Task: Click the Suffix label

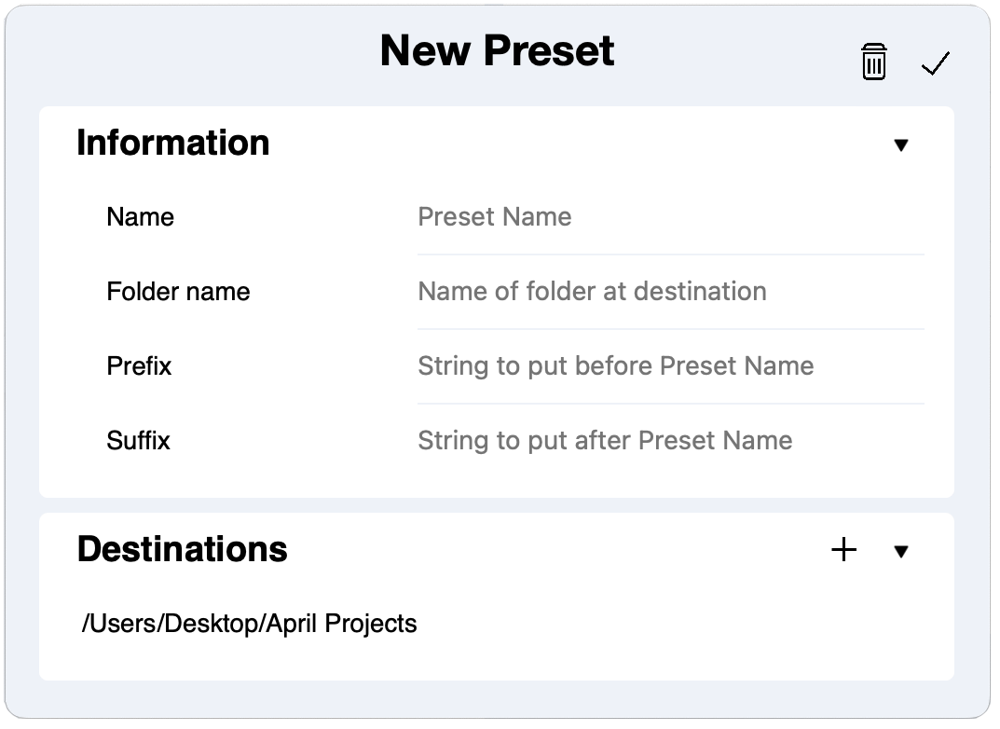Action: (x=138, y=441)
